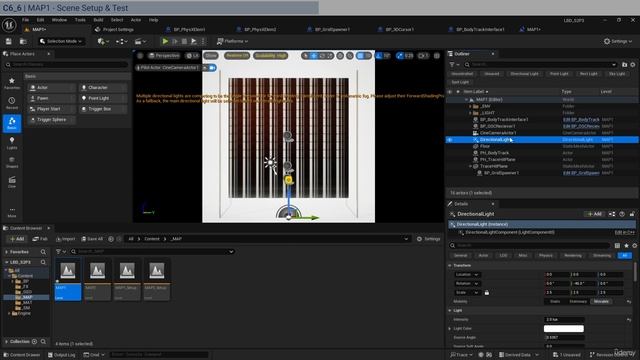Viewport: 640px width, 360px height.
Task: Open the Perspective viewport mode dropdown
Action: point(164,56)
